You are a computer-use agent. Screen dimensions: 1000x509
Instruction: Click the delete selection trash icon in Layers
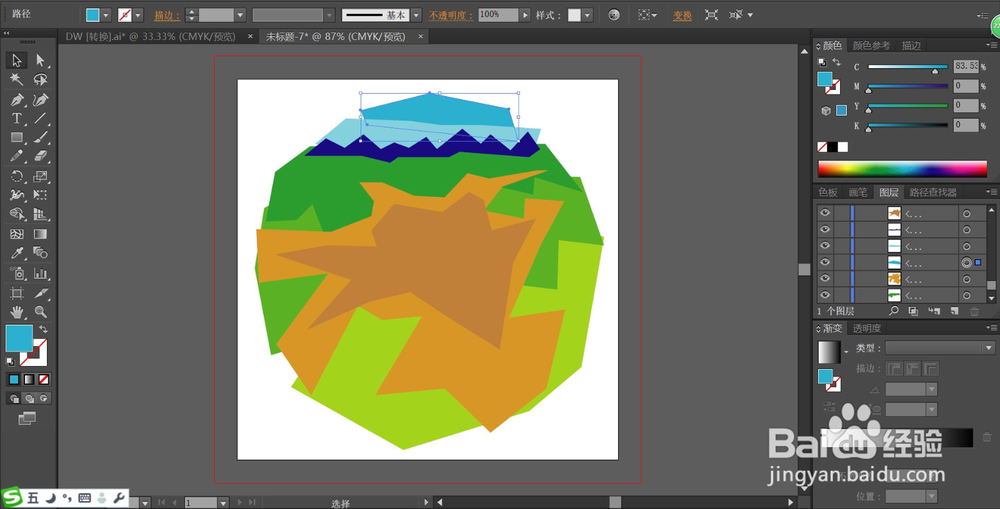pyautogui.click(x=974, y=311)
